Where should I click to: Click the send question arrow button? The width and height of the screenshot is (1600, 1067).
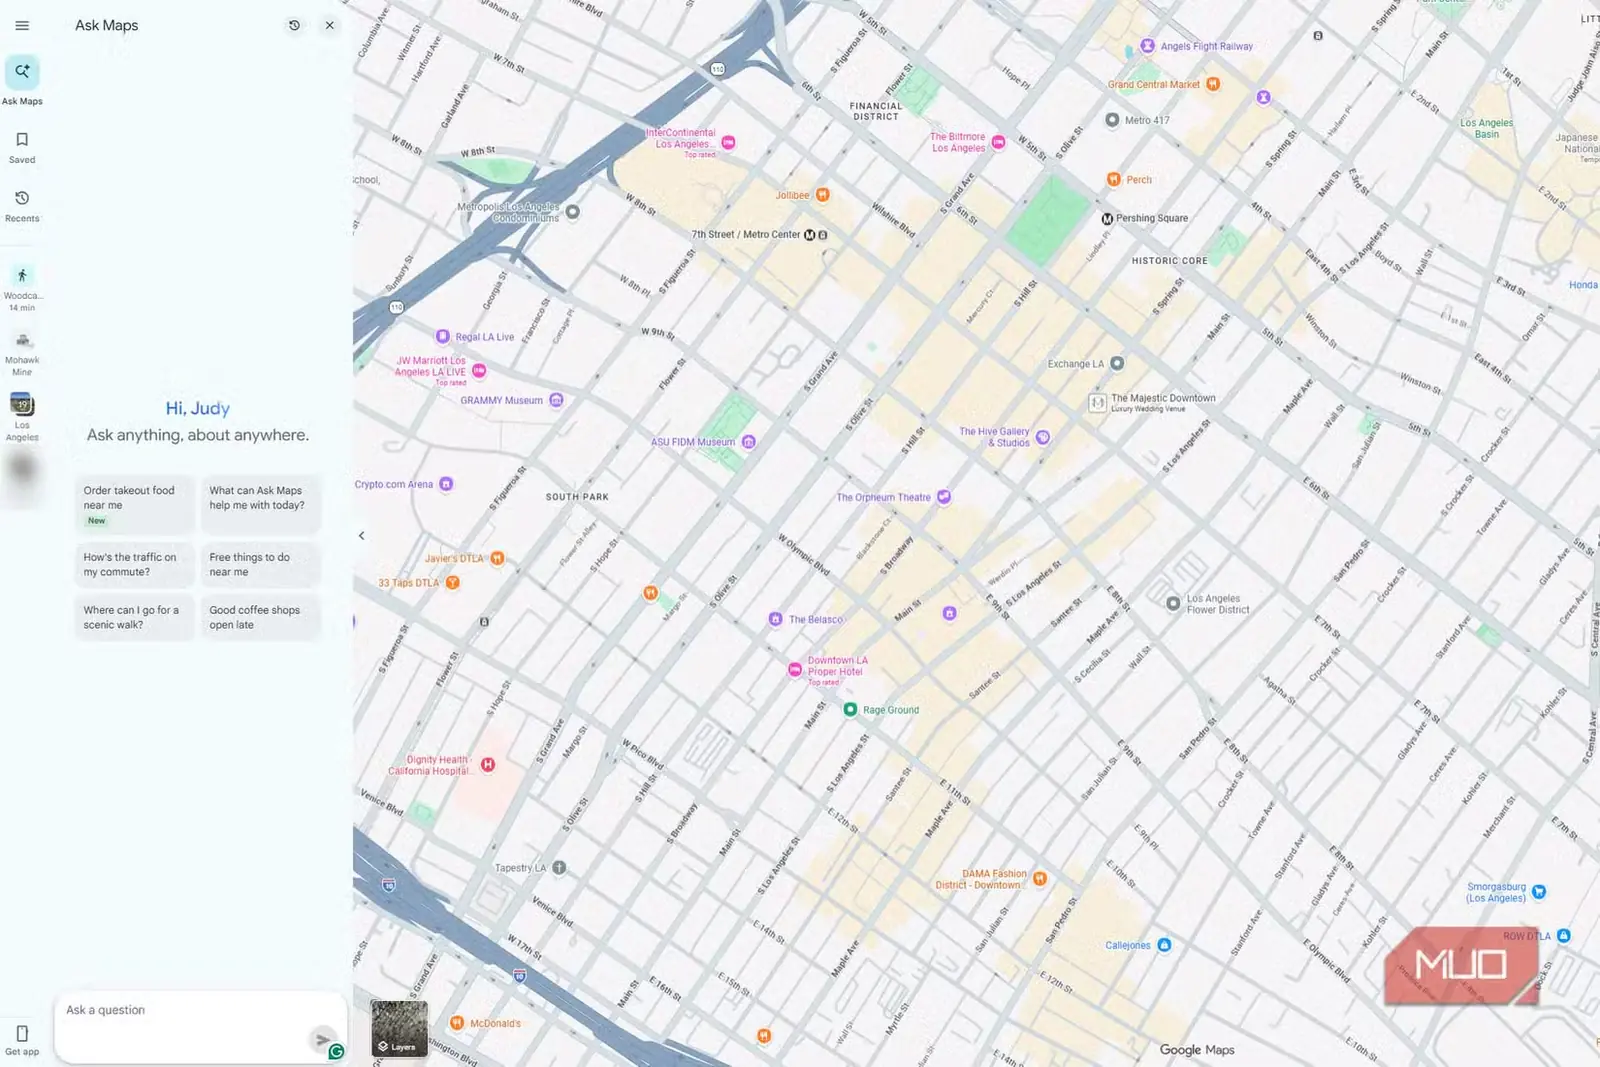point(322,1040)
